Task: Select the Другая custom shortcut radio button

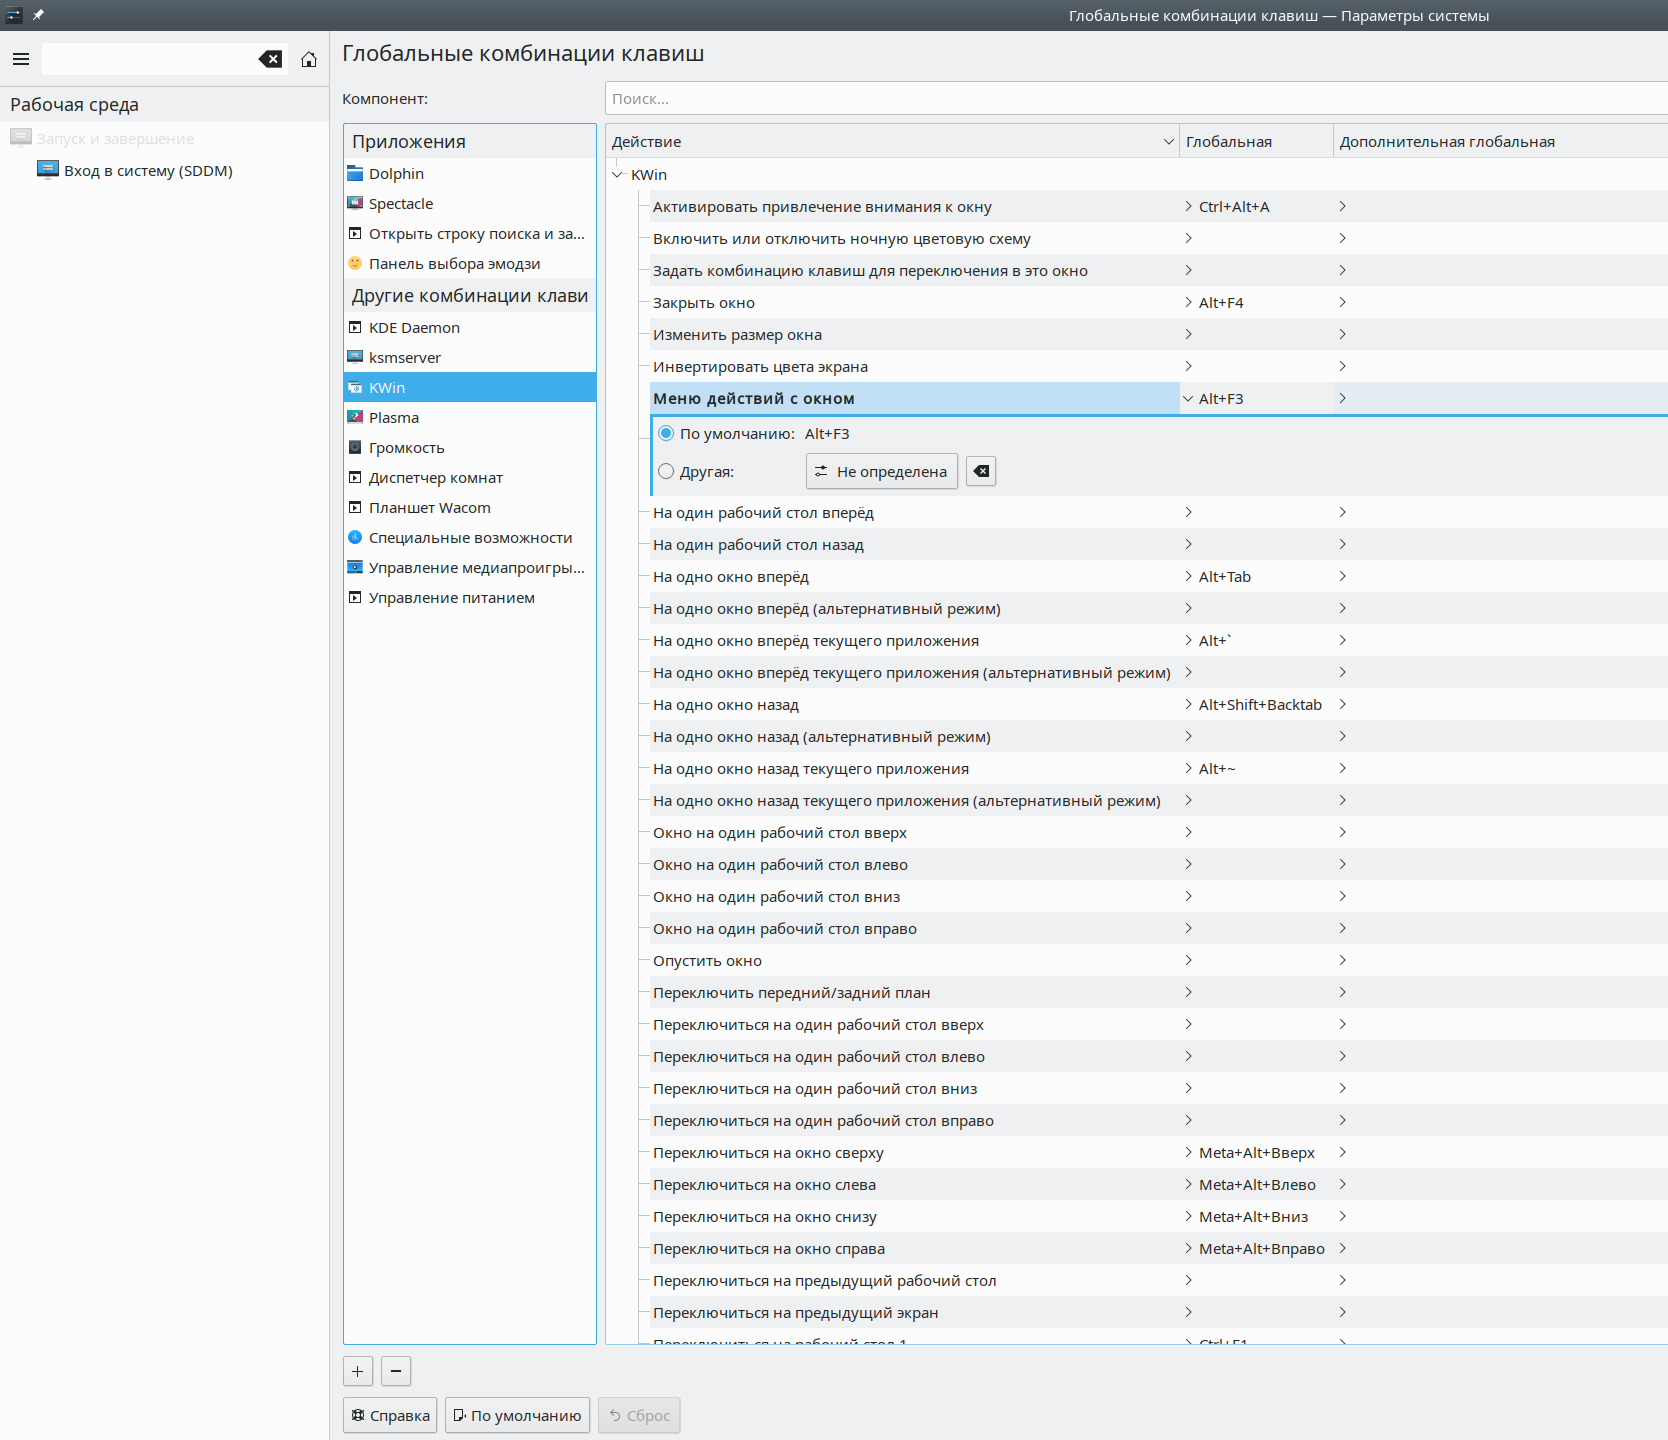Action: coord(666,471)
